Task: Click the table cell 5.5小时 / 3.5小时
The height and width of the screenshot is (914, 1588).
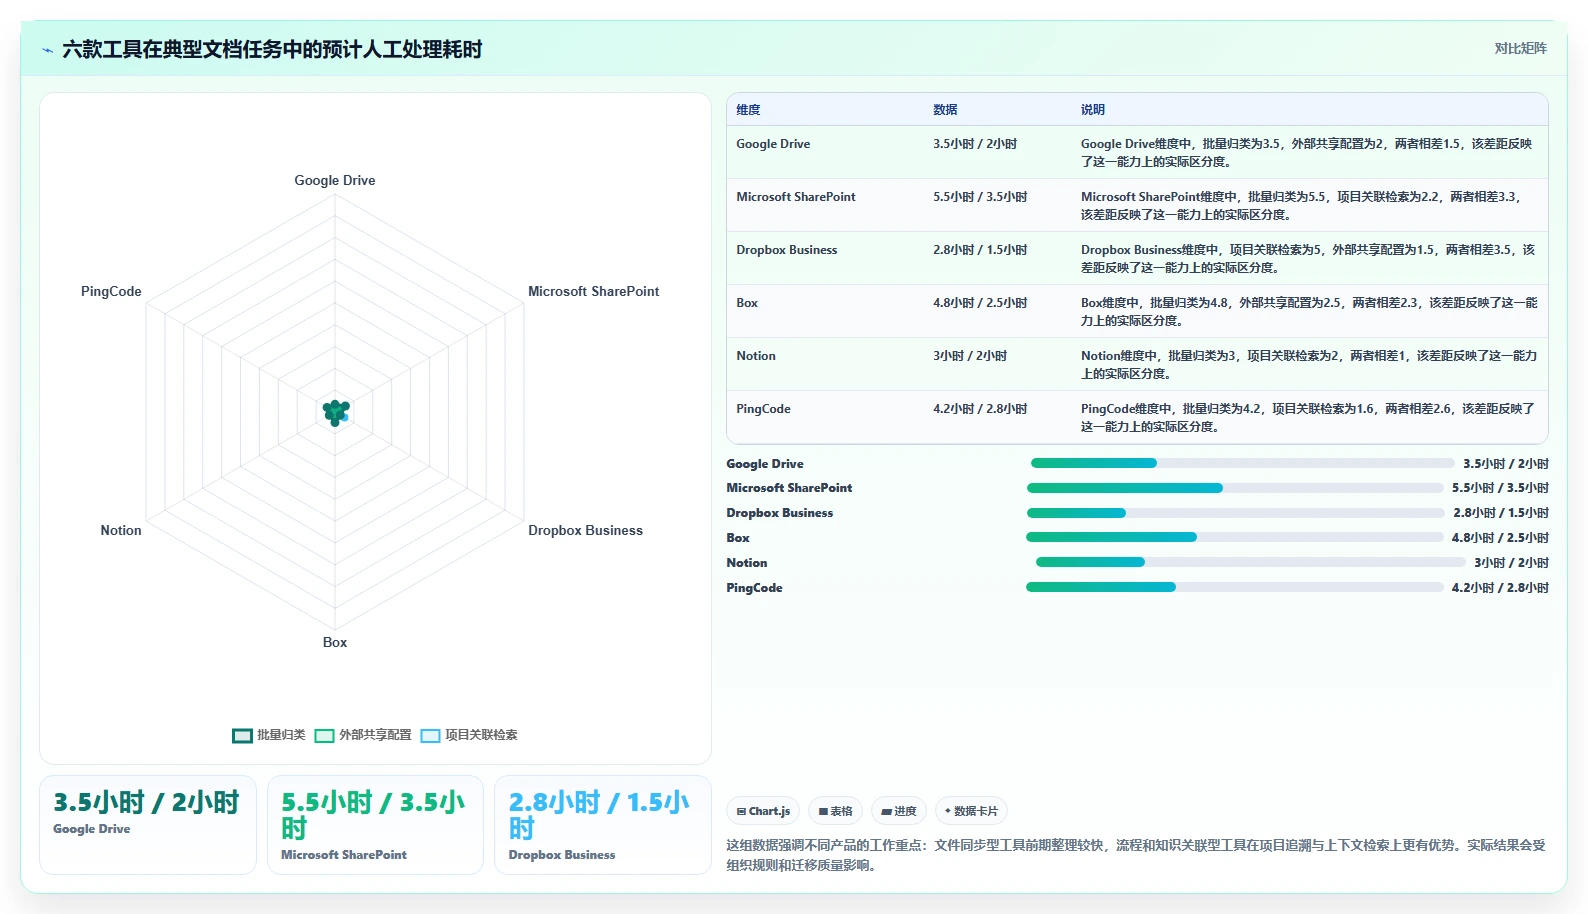Action: [980, 197]
